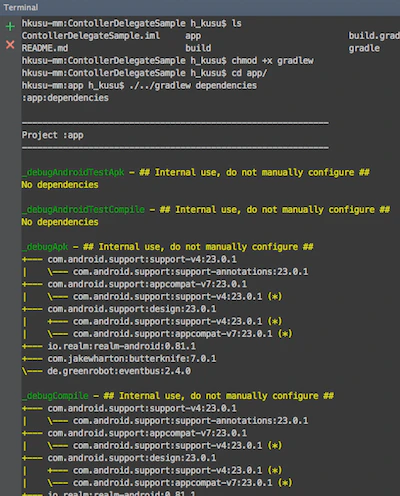Screen dimensions: 400x496
Task: Click the 'app' directory in the ls listing
Action: click(193, 36)
